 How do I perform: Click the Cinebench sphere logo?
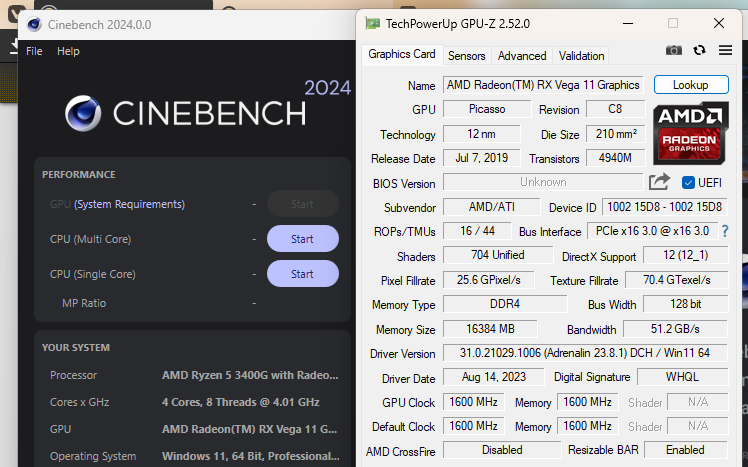point(83,113)
